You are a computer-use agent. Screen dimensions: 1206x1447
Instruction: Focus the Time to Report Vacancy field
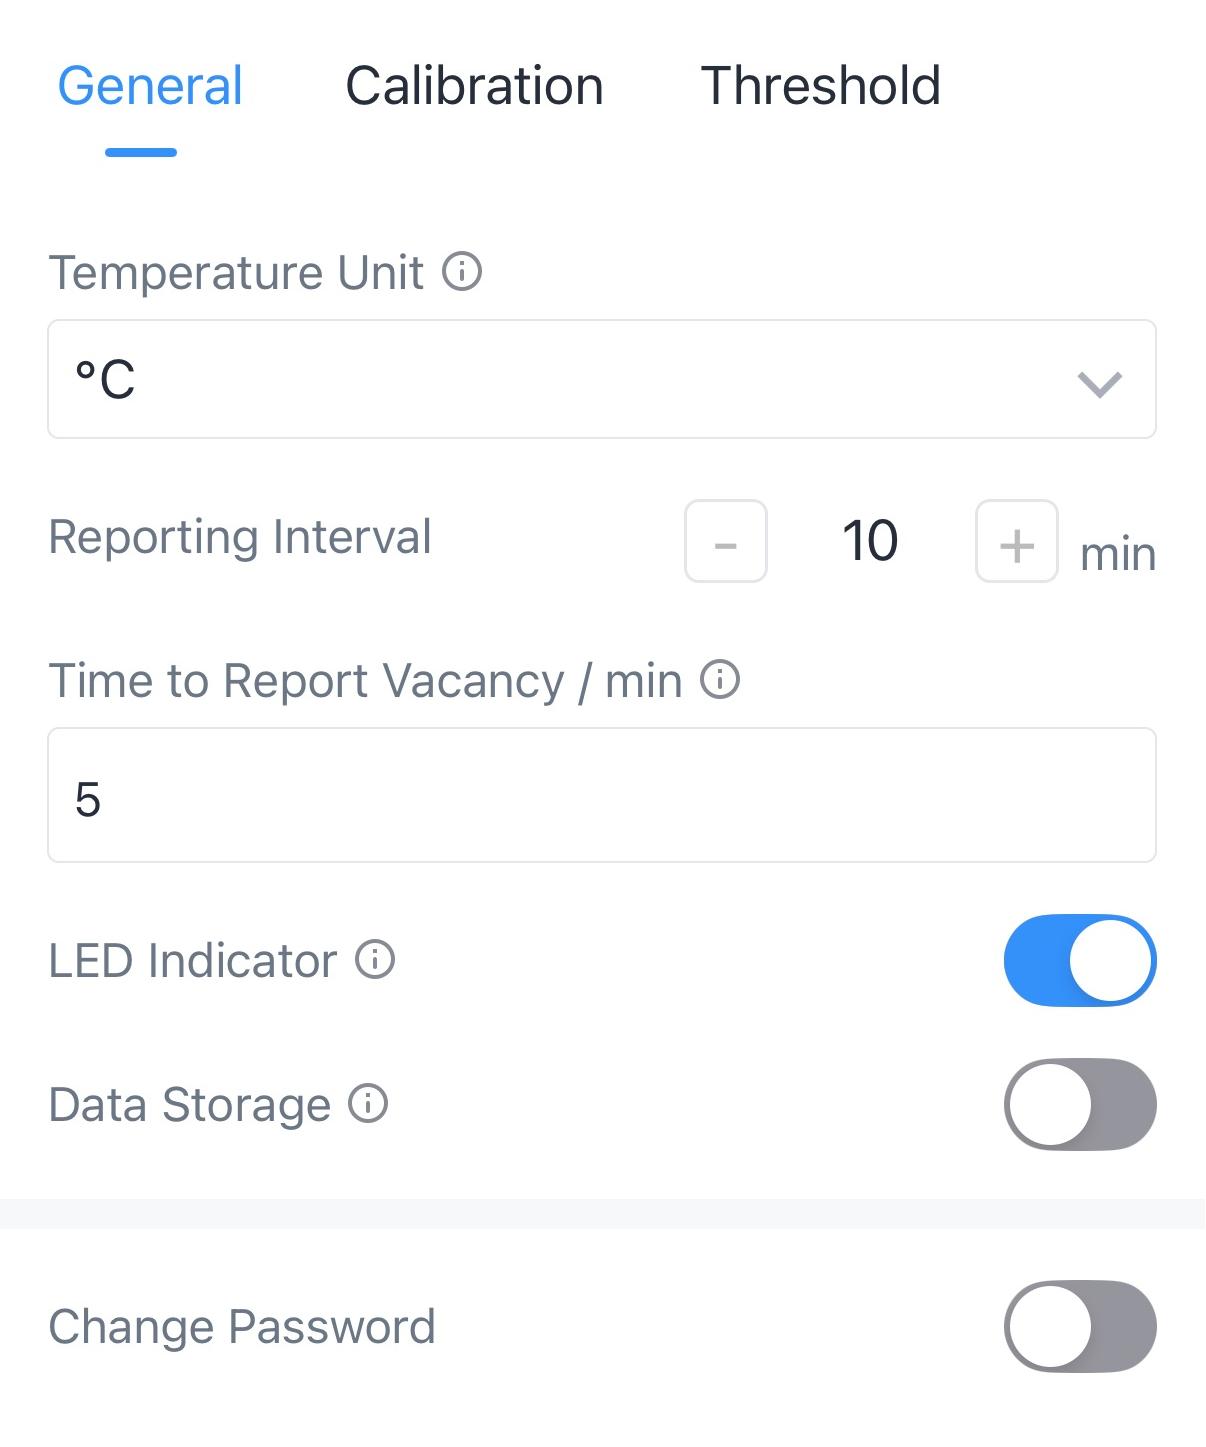coord(602,796)
